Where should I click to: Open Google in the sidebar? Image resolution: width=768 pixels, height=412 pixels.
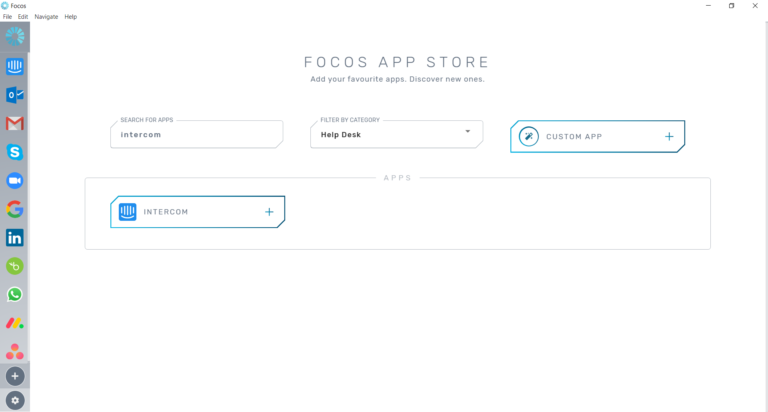[x=15, y=209]
